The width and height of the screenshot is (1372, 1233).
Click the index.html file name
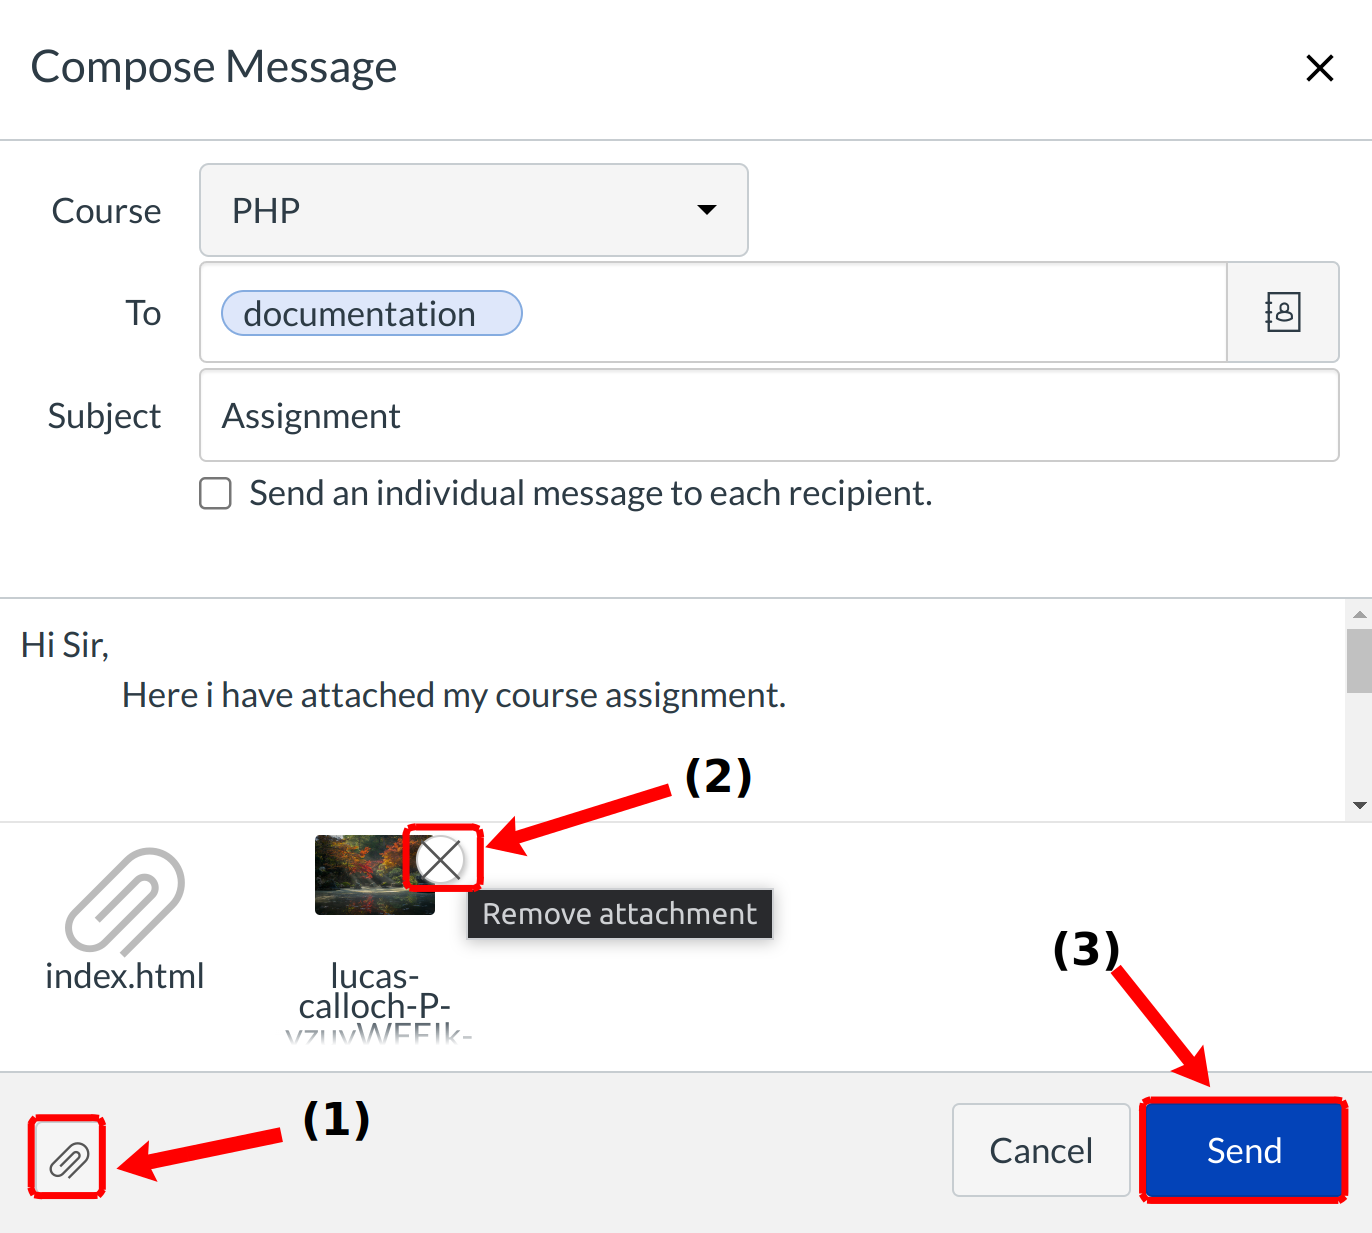(x=125, y=976)
